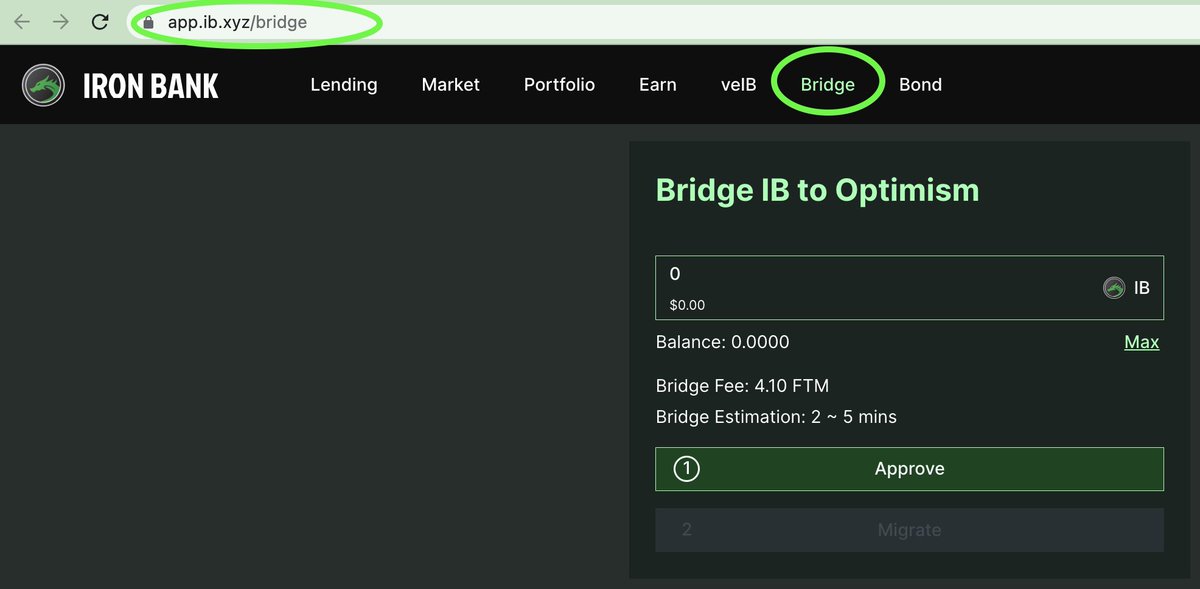Go to the Portfolio tab
This screenshot has height=589, width=1200.
pos(559,85)
